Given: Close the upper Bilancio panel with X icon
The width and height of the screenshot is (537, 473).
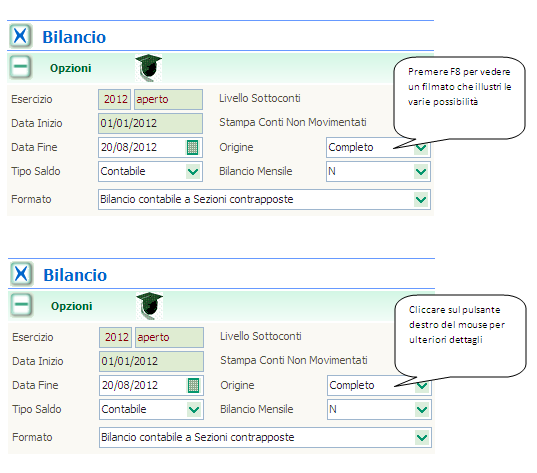Looking at the screenshot, I should pos(21,35).
